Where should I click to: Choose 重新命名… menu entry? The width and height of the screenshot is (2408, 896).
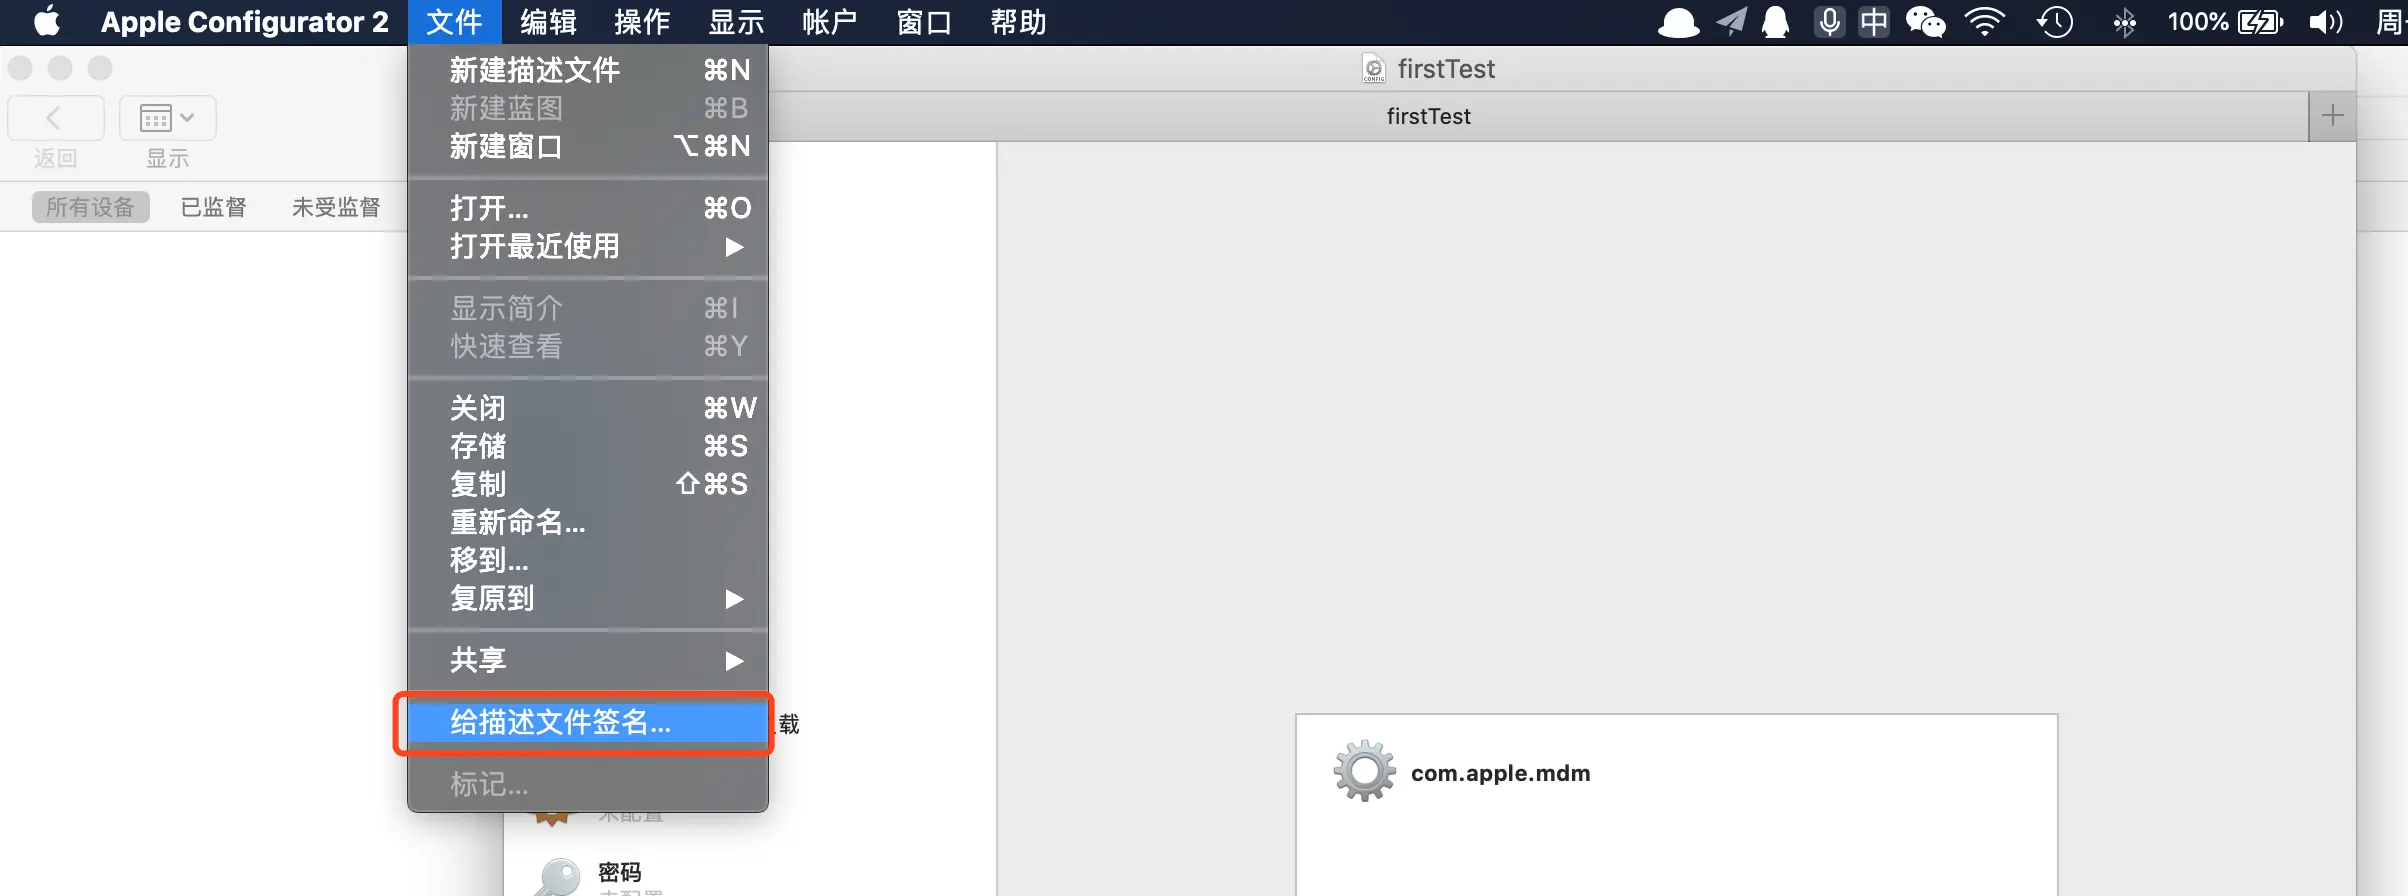coord(588,522)
